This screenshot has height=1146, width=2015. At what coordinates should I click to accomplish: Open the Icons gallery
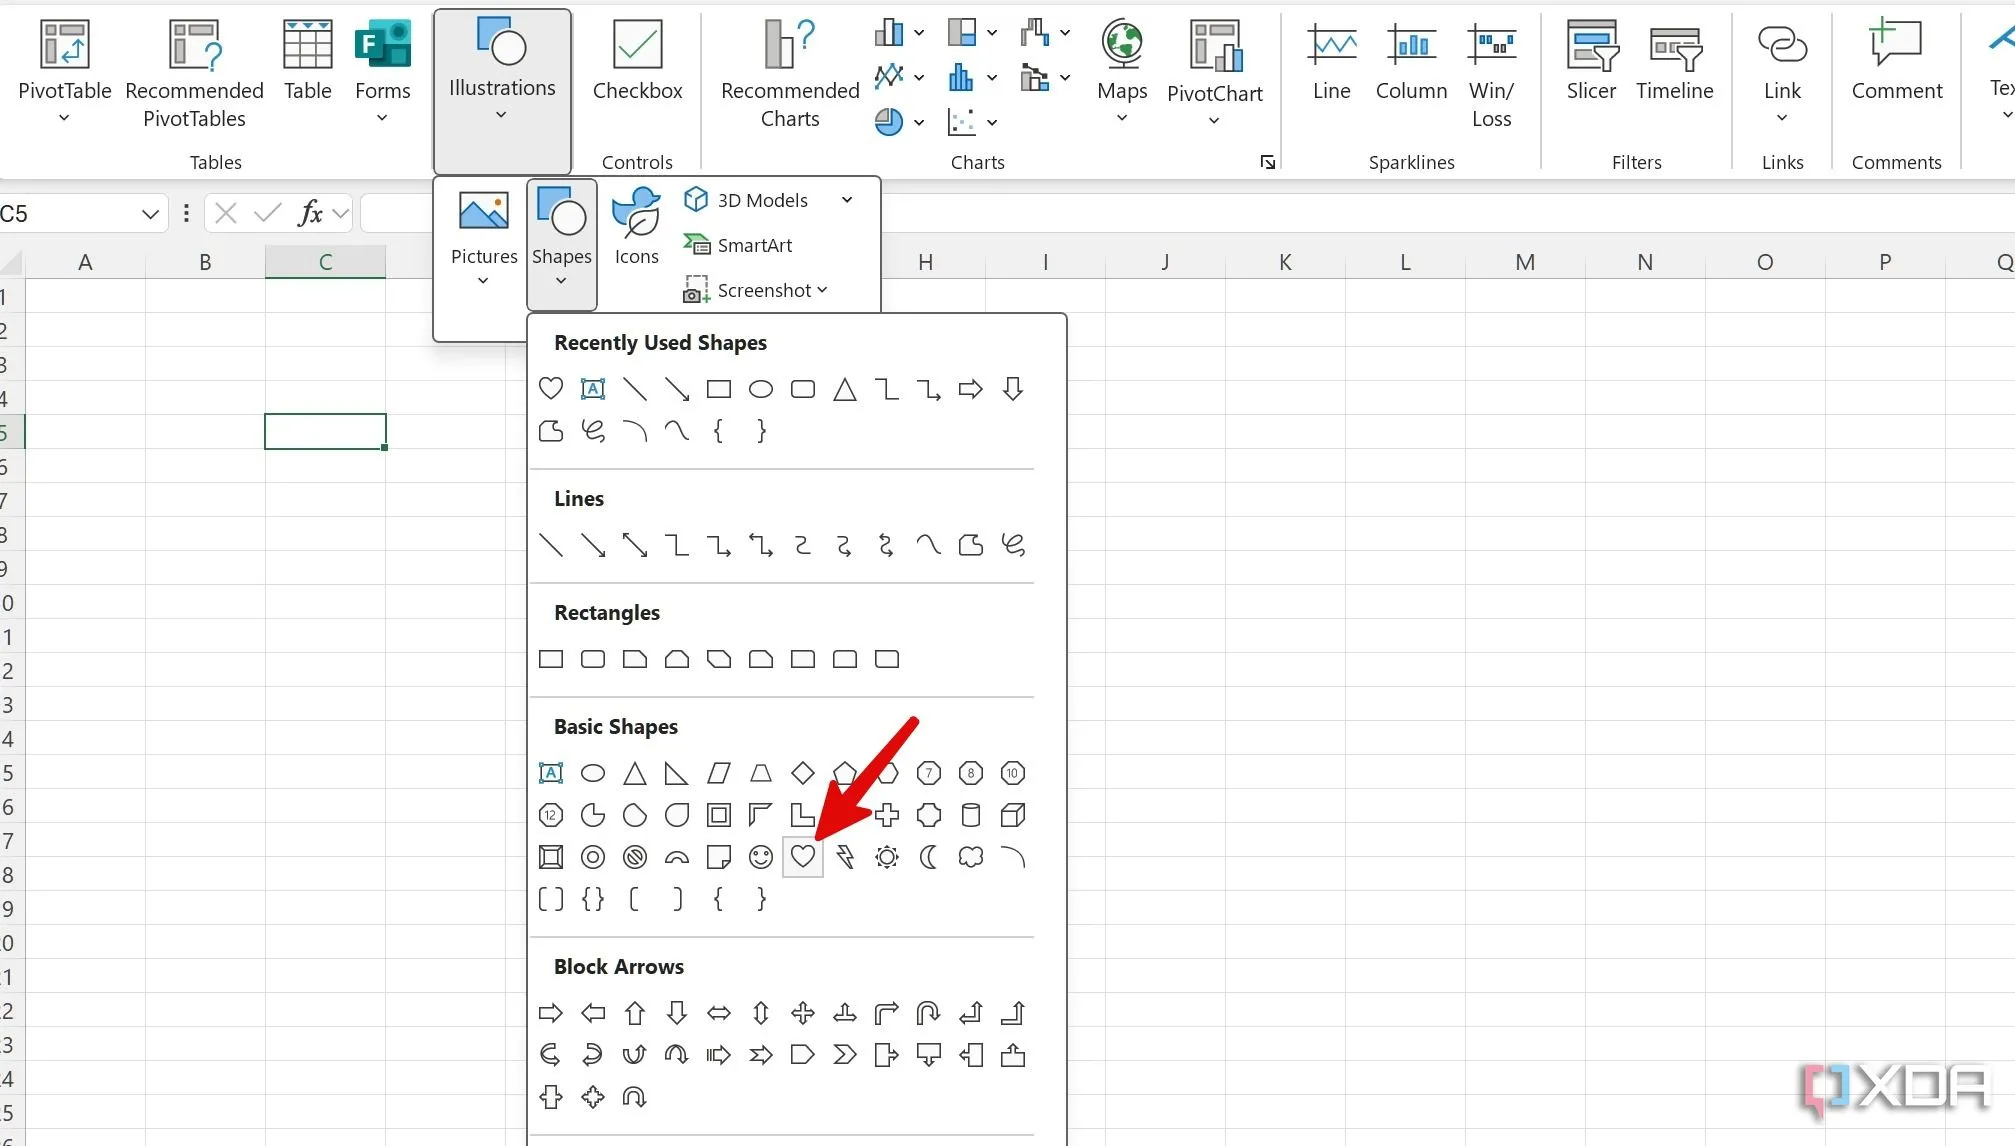(x=636, y=228)
